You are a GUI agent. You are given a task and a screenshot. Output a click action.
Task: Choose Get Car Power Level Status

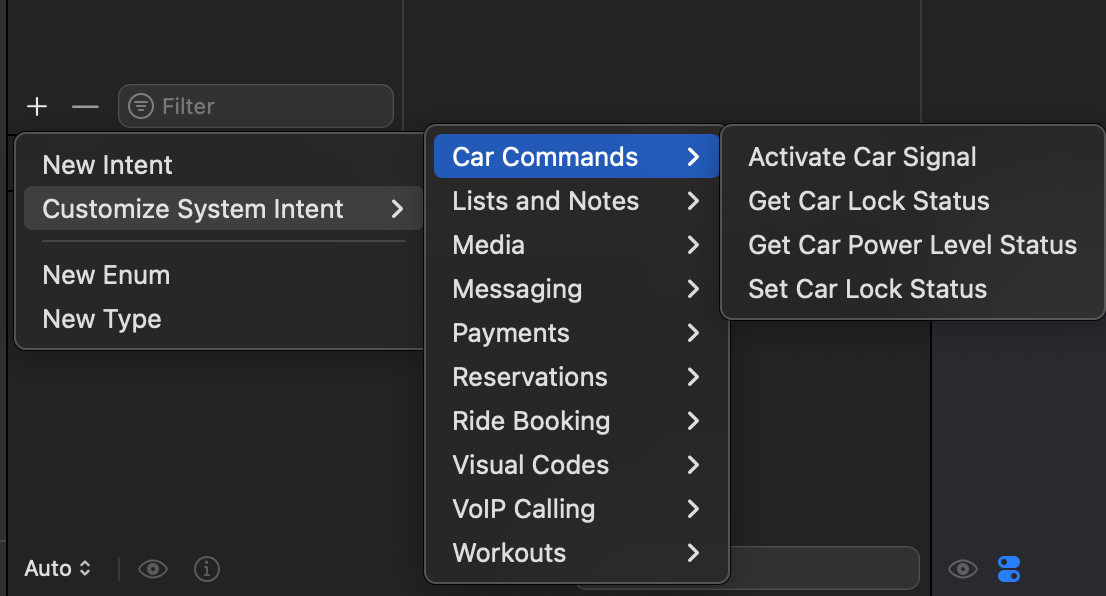point(912,245)
